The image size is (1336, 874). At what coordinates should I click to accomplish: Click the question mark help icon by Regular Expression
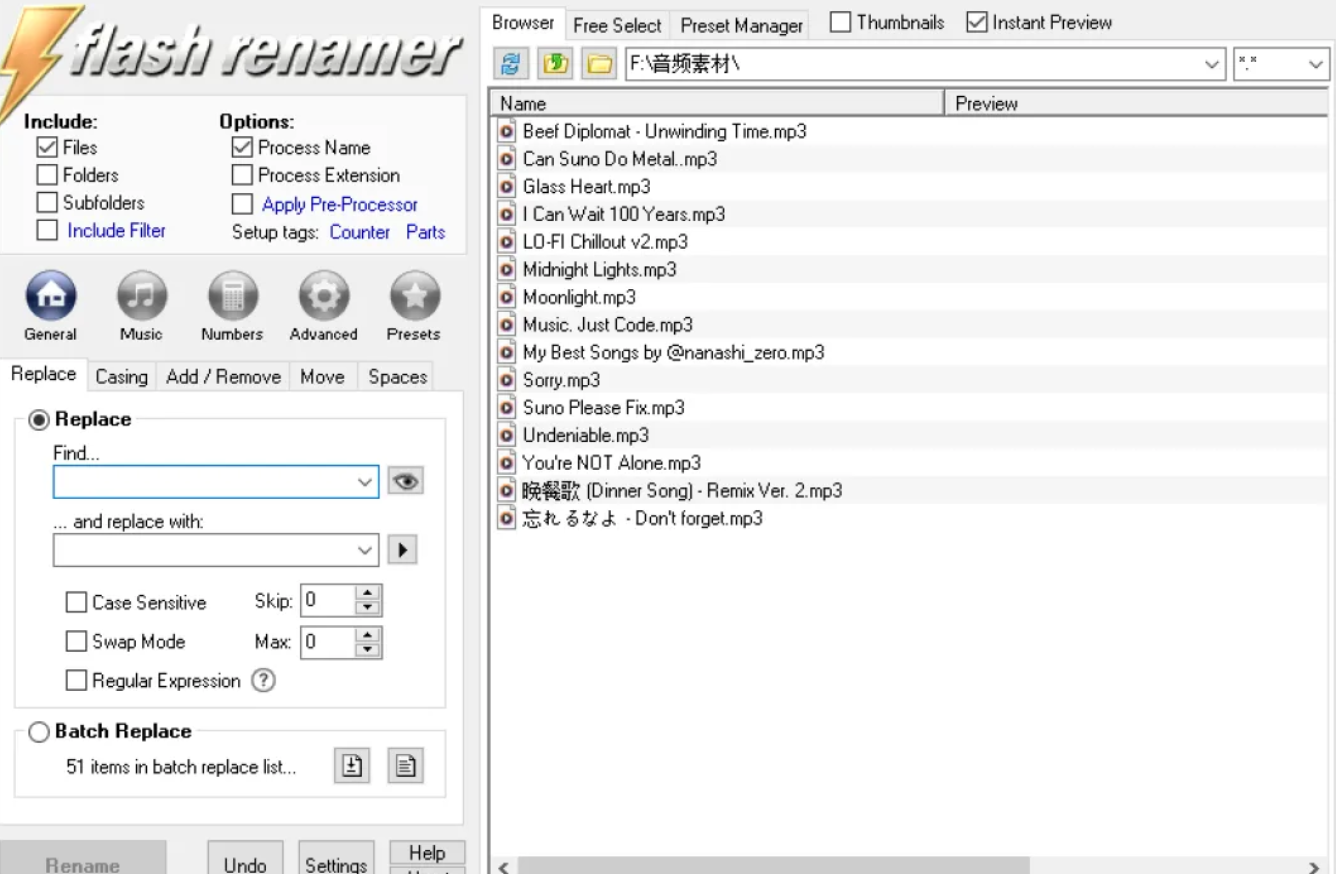[x=263, y=681]
